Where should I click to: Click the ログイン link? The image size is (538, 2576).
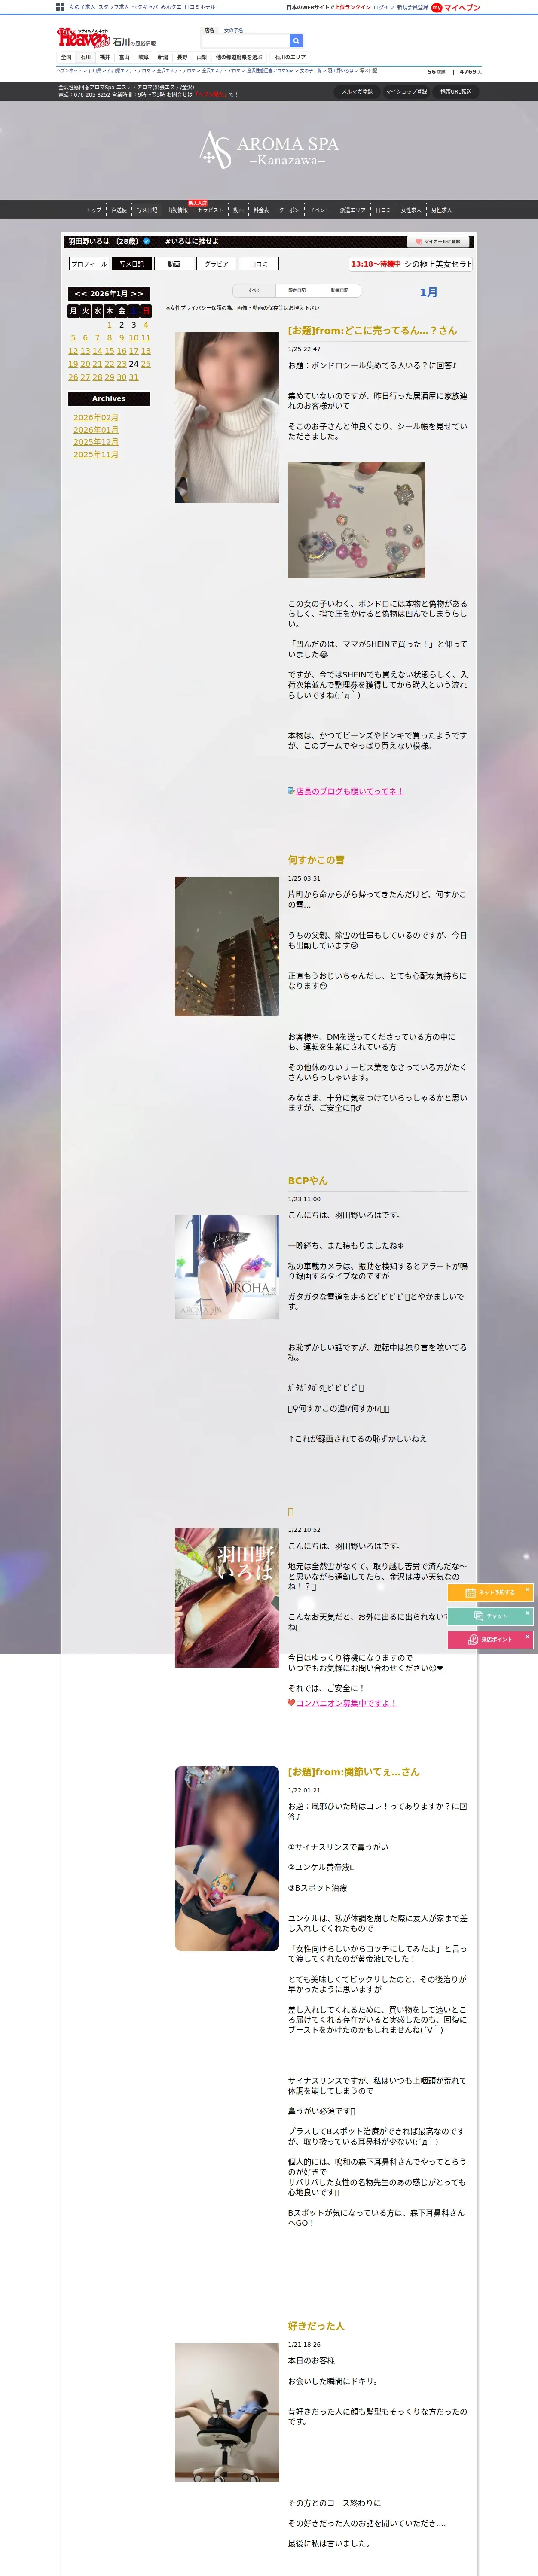point(384,7)
